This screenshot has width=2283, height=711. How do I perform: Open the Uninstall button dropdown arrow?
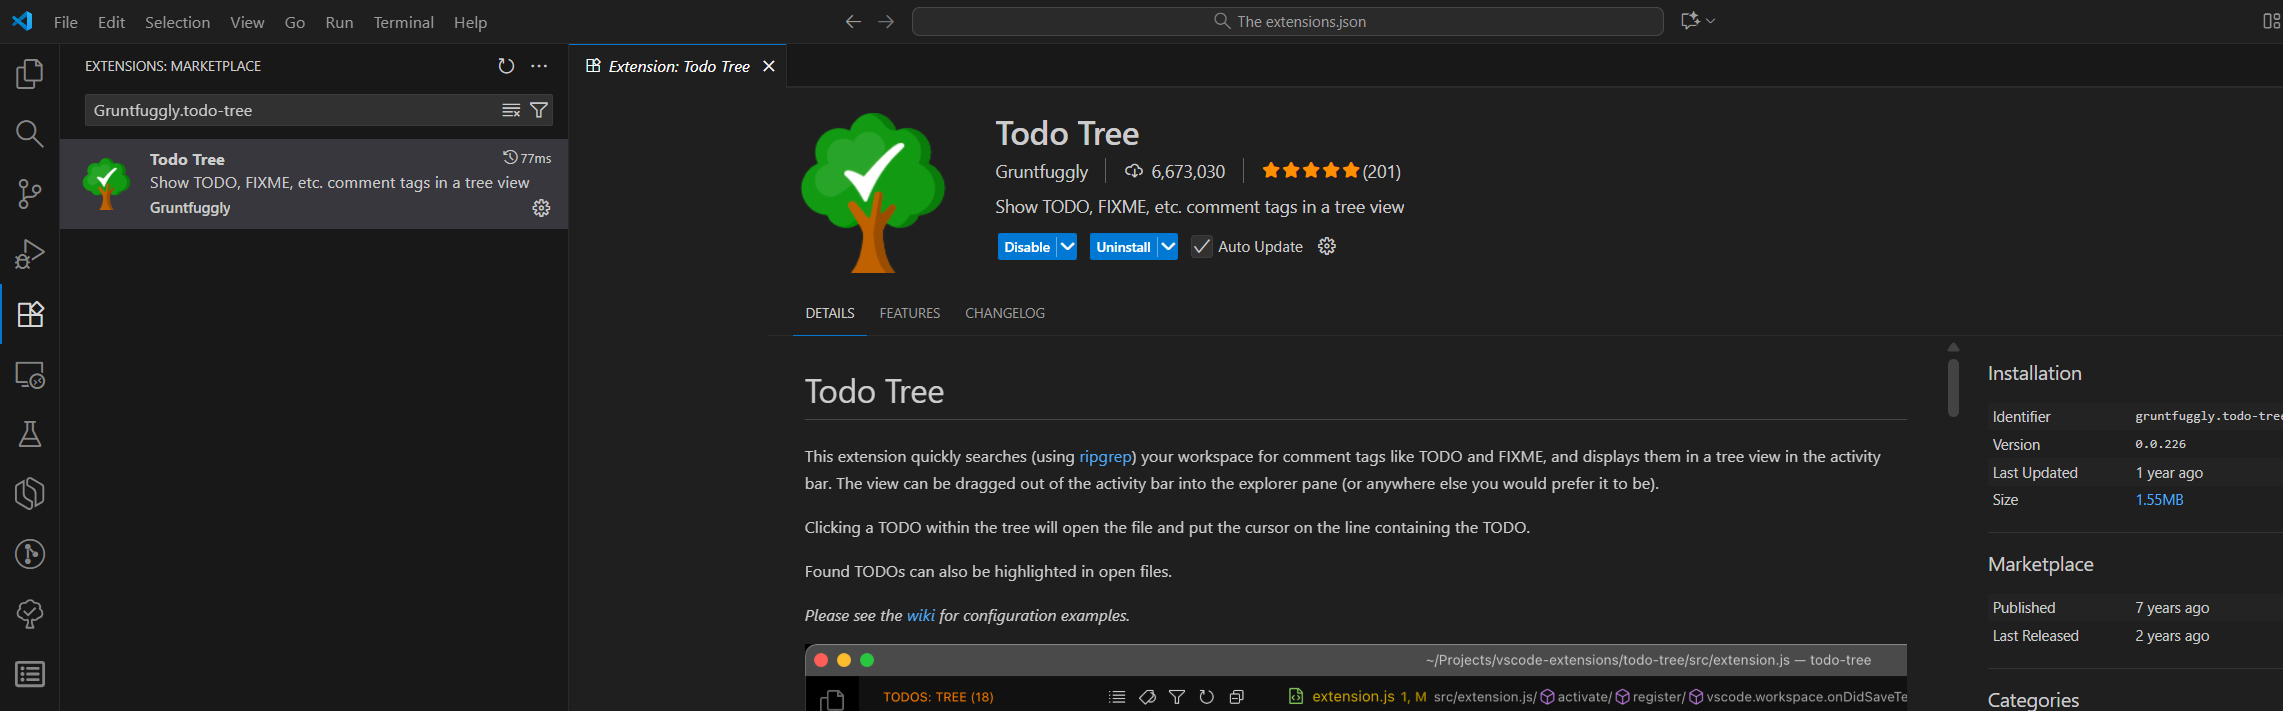pos(1168,247)
